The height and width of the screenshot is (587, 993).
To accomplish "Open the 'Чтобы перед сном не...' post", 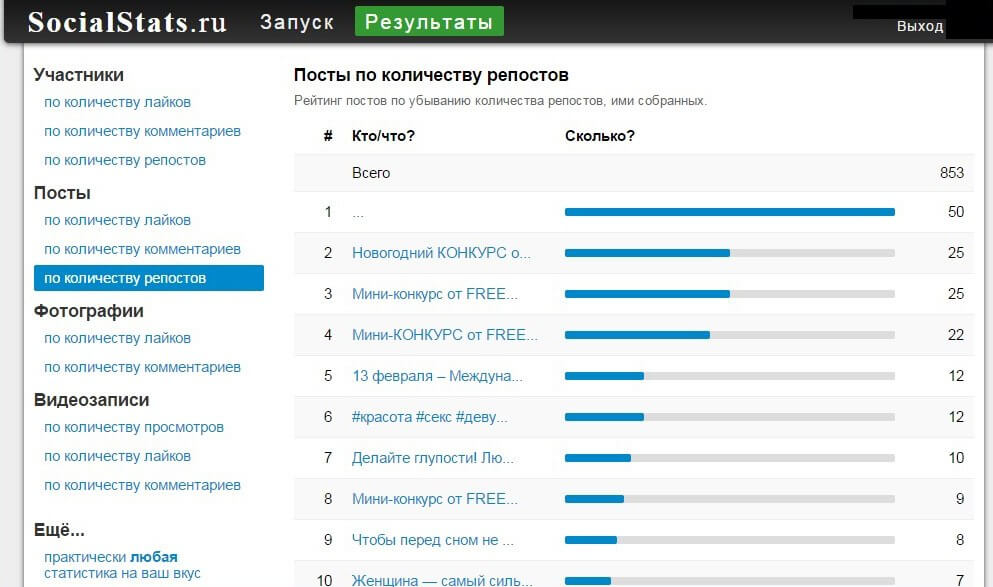I will (433, 540).
